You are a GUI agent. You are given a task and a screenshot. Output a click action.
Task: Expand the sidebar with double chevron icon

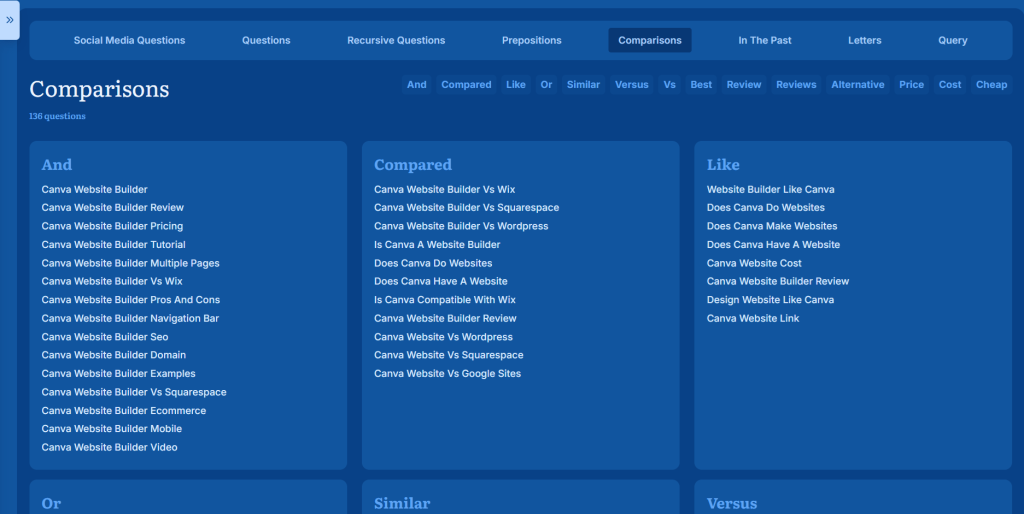coord(10,20)
